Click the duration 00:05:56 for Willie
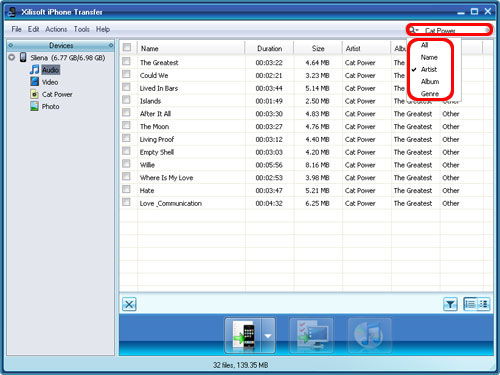The image size is (500, 375). tap(269, 165)
